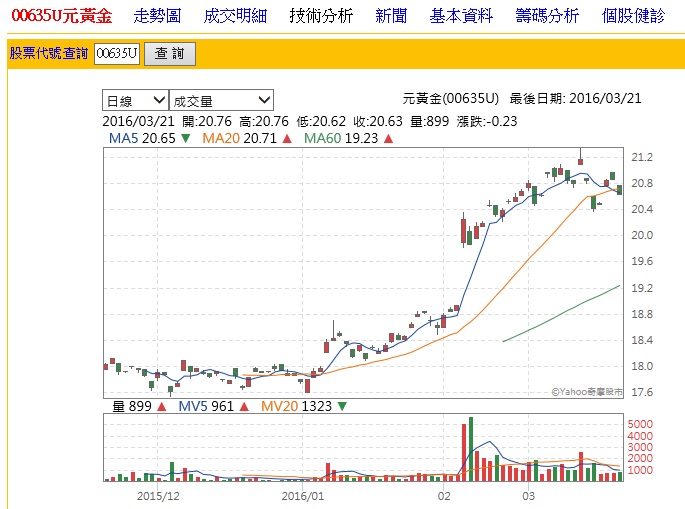Click the 查詢 search button

click(x=170, y=54)
